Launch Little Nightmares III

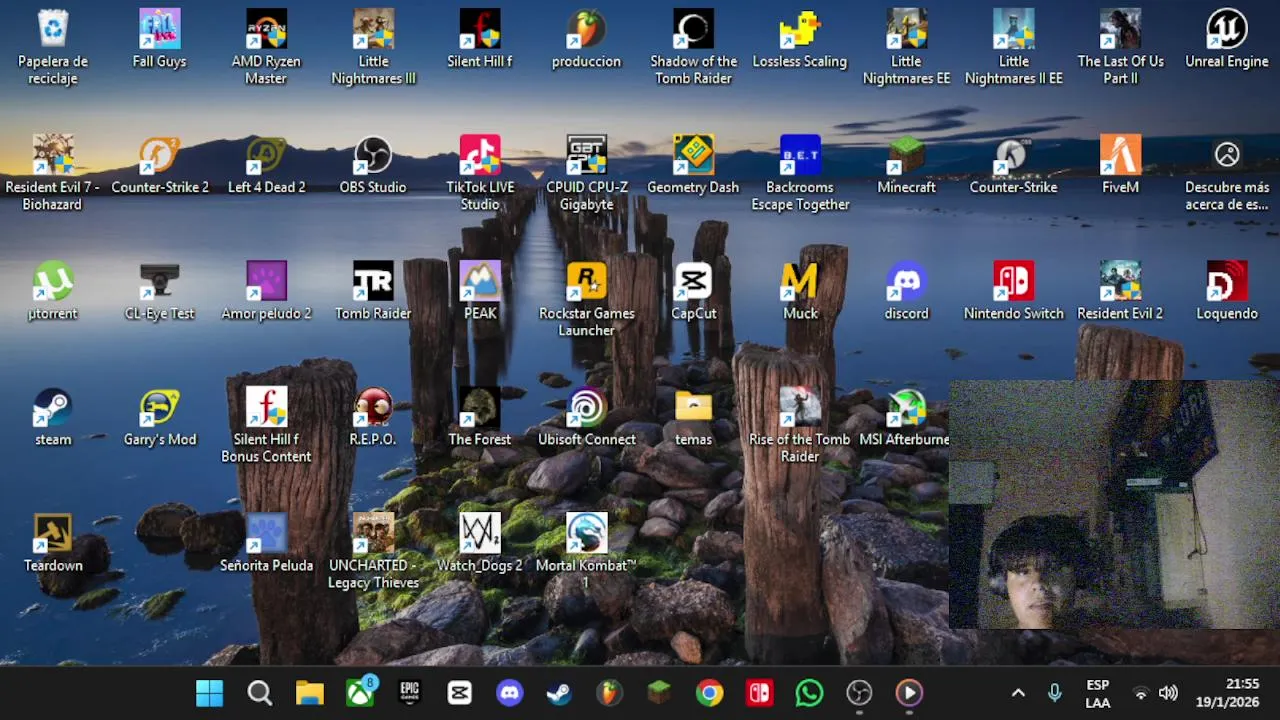coord(373,47)
